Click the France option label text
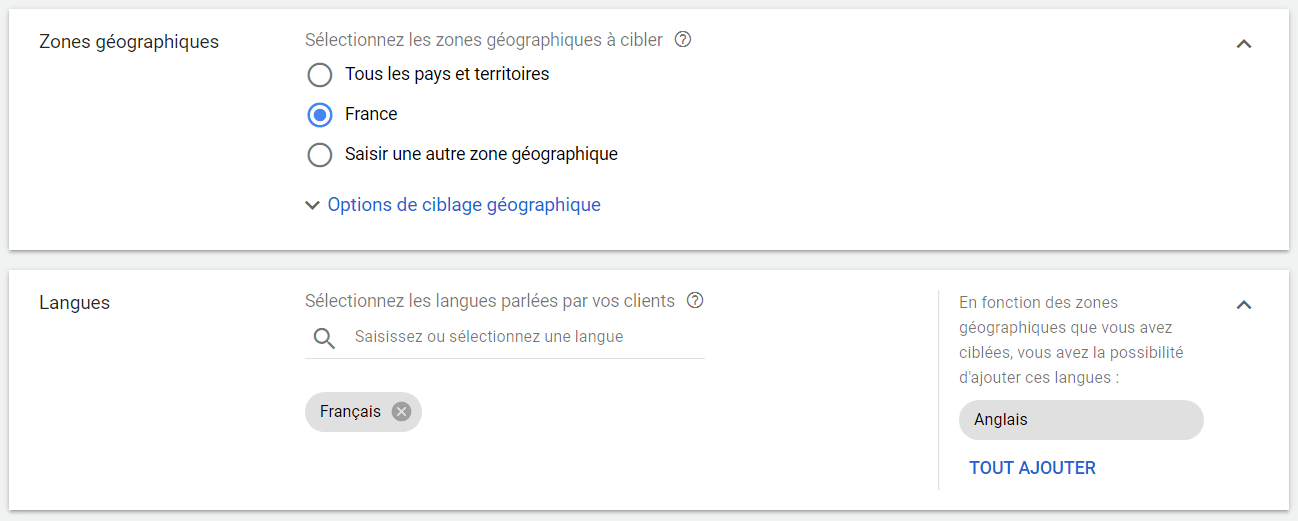The height and width of the screenshot is (521, 1298). click(x=371, y=114)
